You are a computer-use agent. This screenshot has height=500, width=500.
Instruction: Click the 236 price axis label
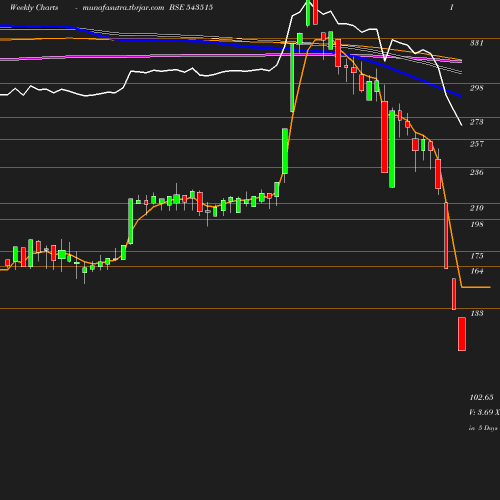click(x=477, y=172)
